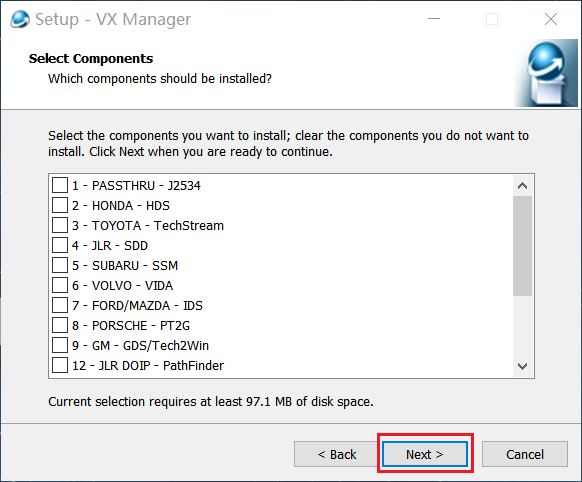This screenshot has width=582, height=482.
Task: Close the Setup - VX Manager window
Action: click(x=551, y=19)
